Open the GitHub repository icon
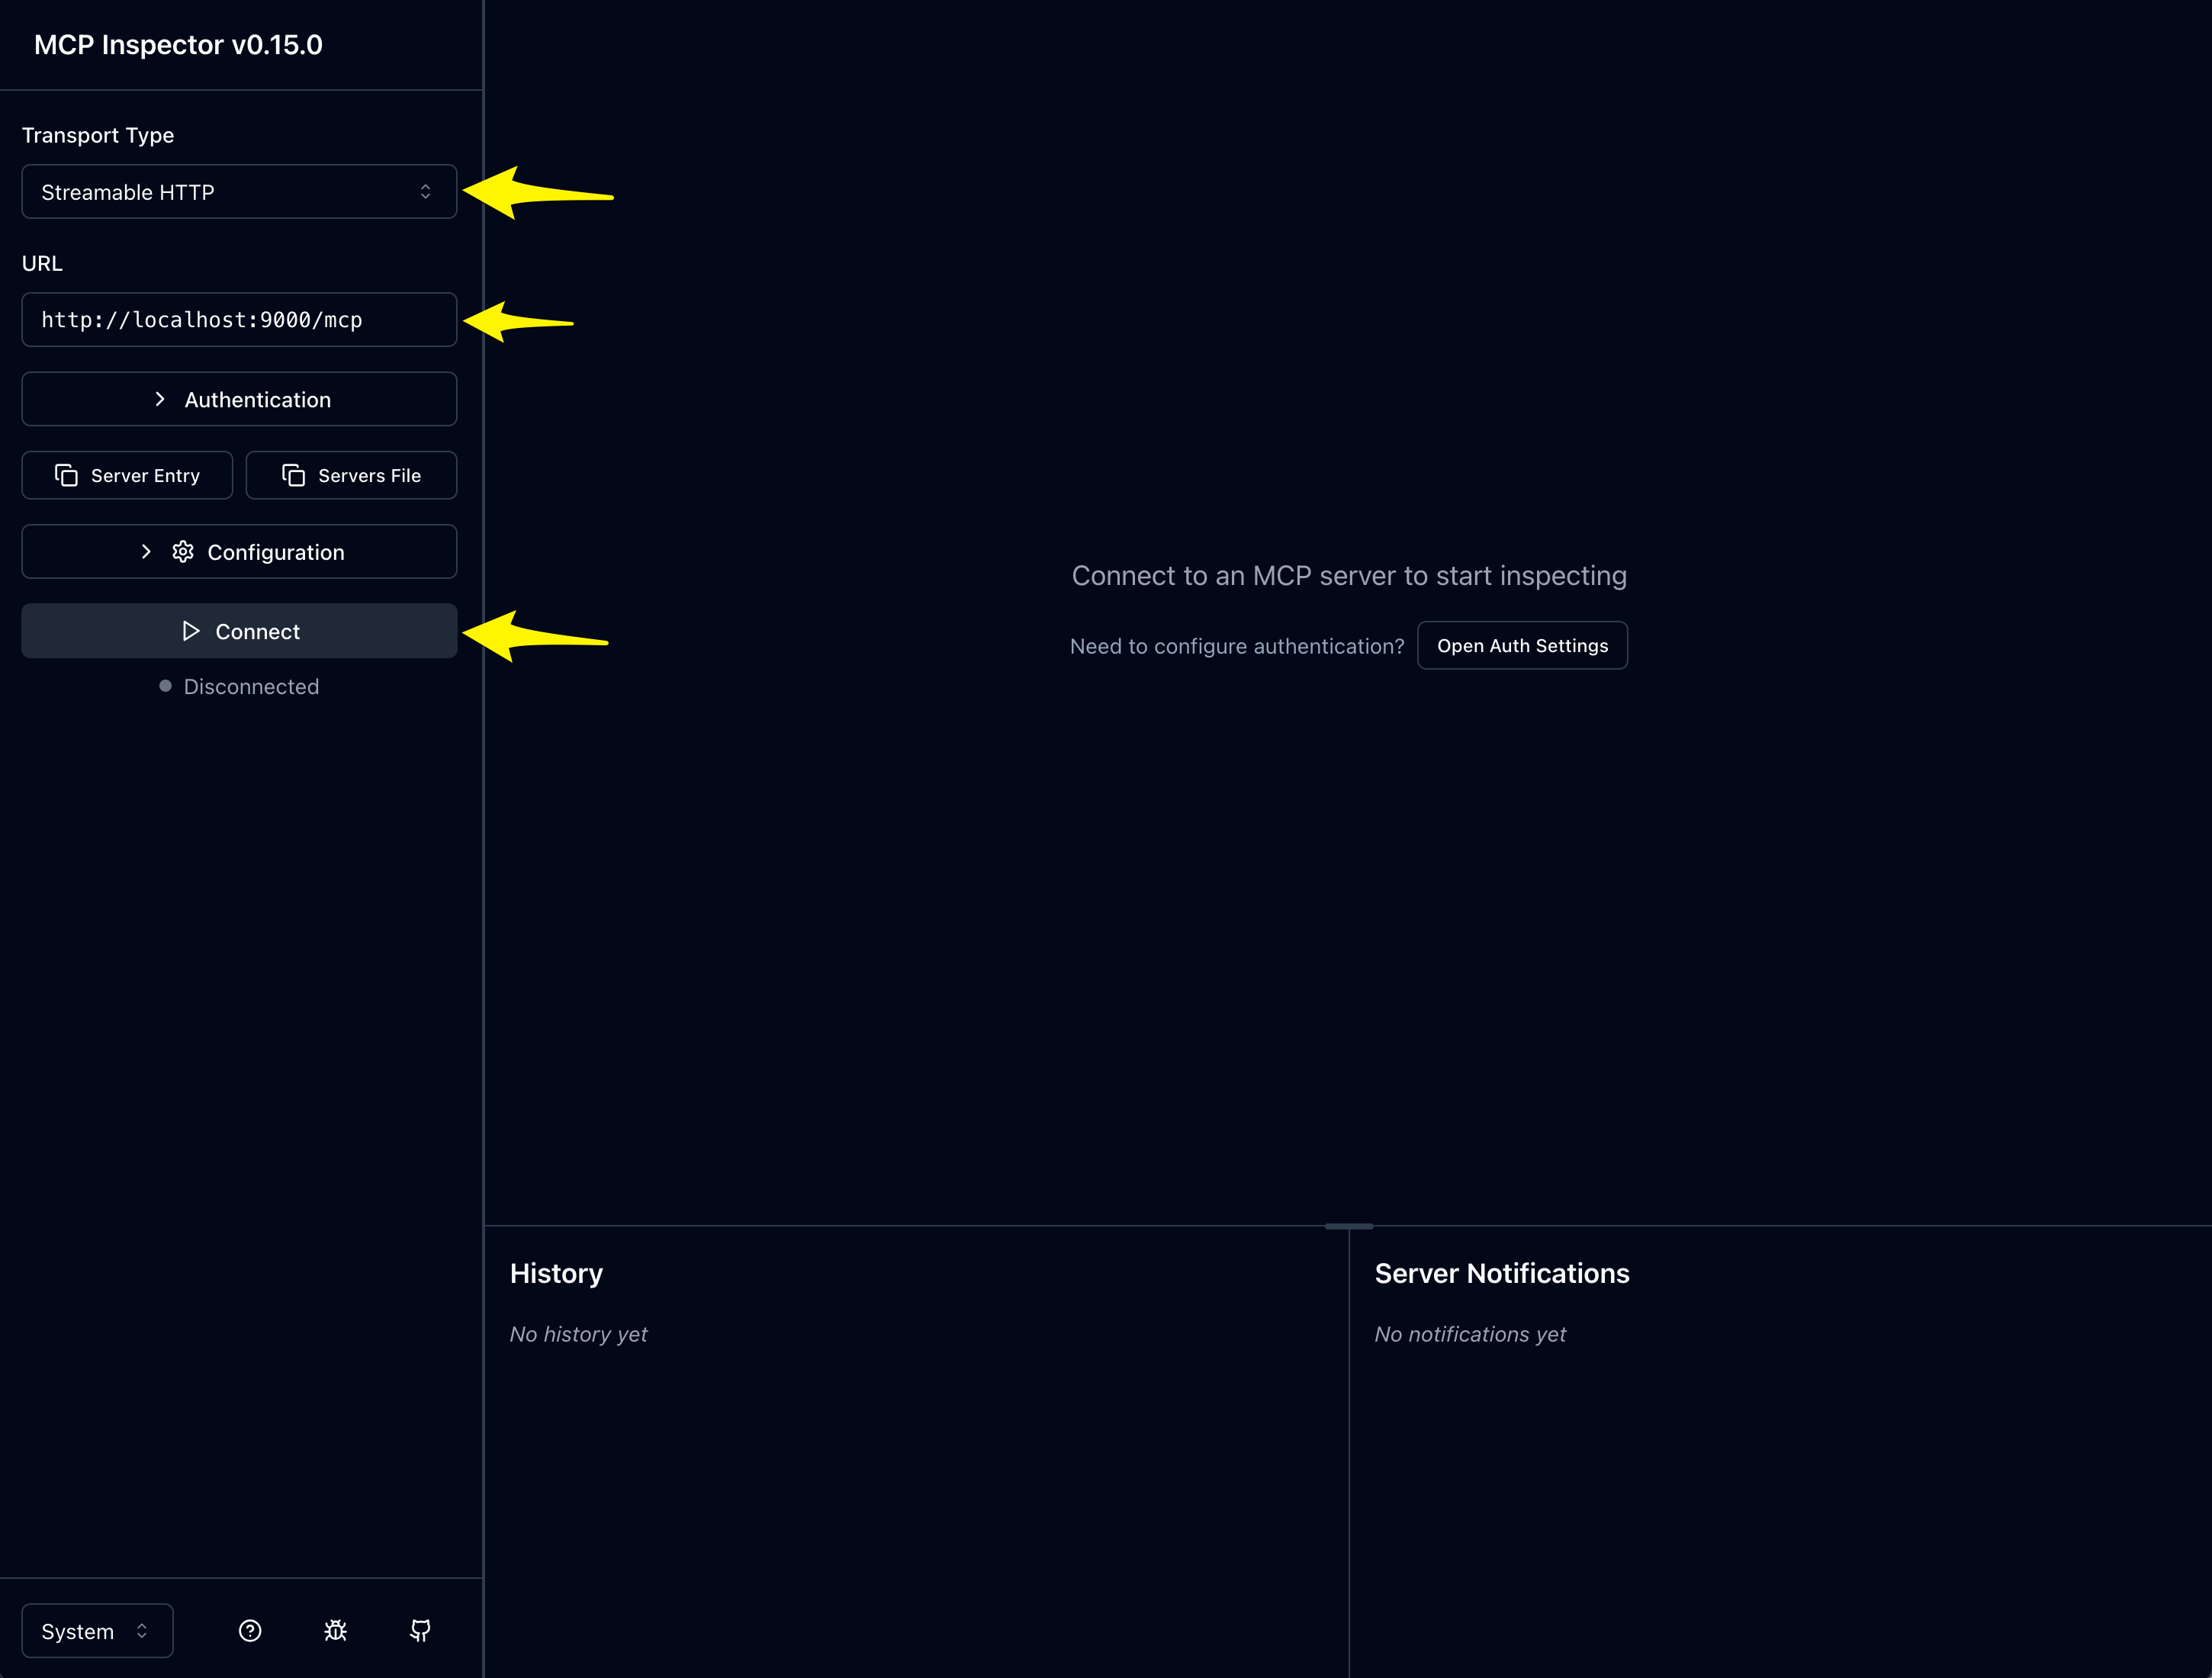 [420, 1631]
